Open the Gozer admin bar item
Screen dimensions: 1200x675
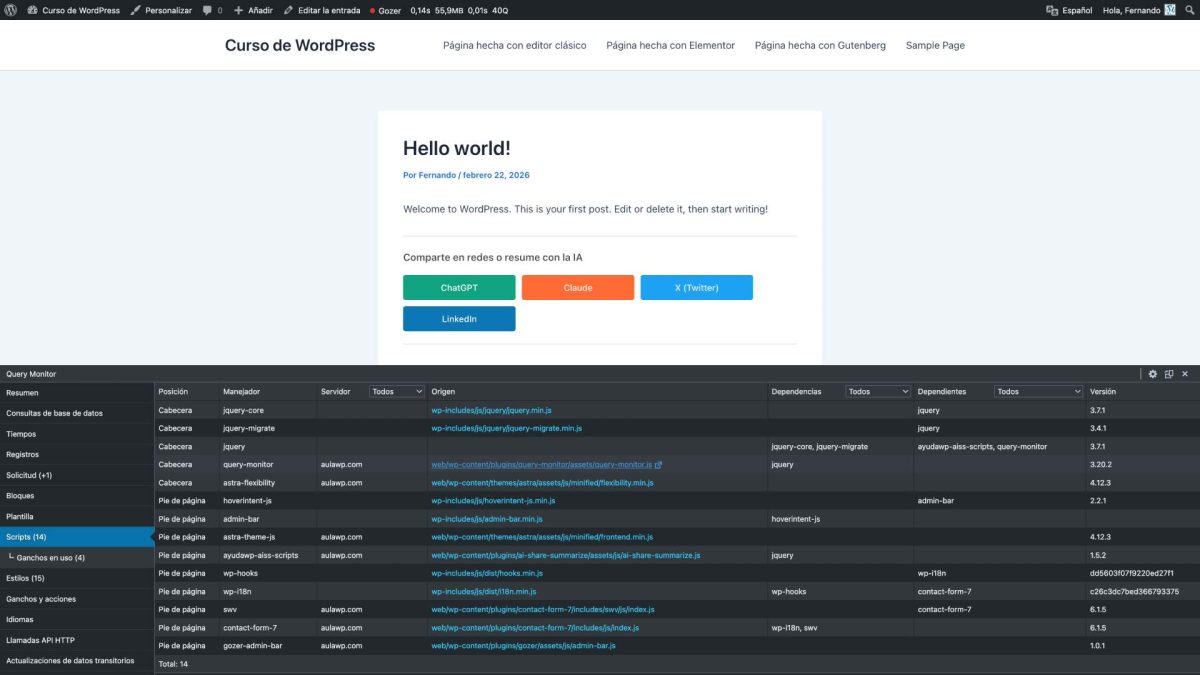(385, 10)
